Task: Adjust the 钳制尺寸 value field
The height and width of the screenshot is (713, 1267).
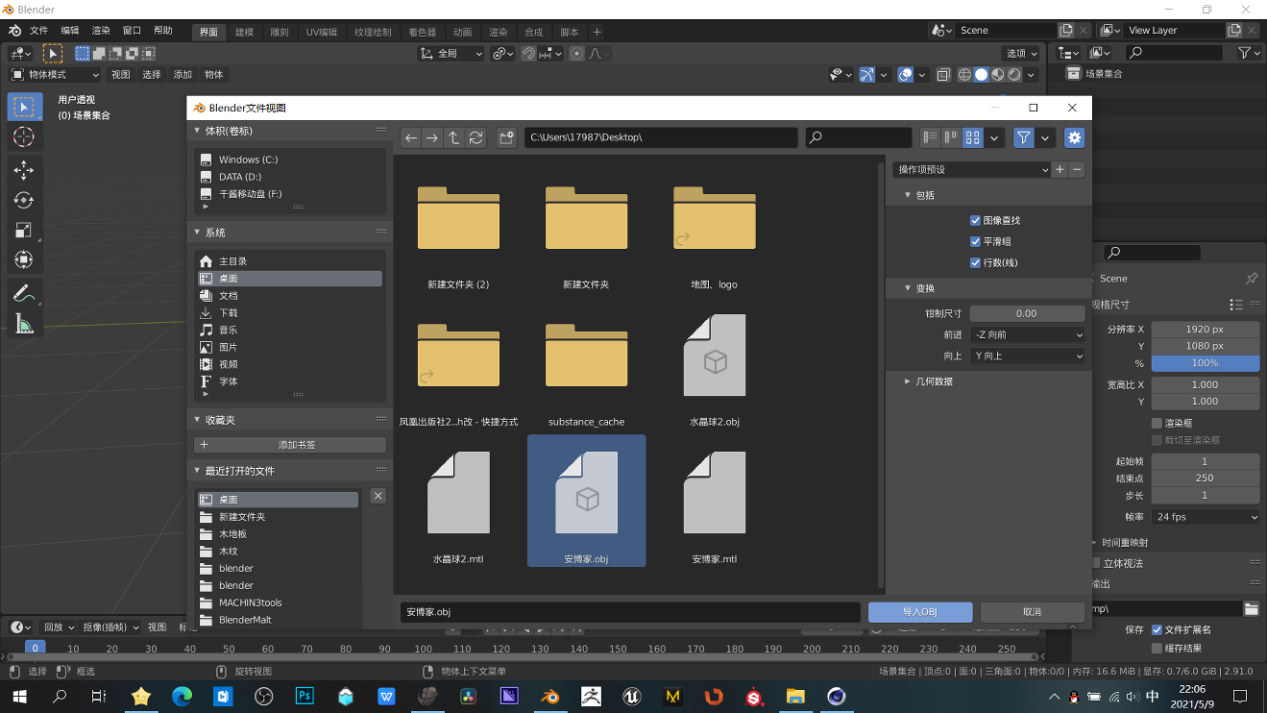Action: pyautogui.click(x=1027, y=313)
